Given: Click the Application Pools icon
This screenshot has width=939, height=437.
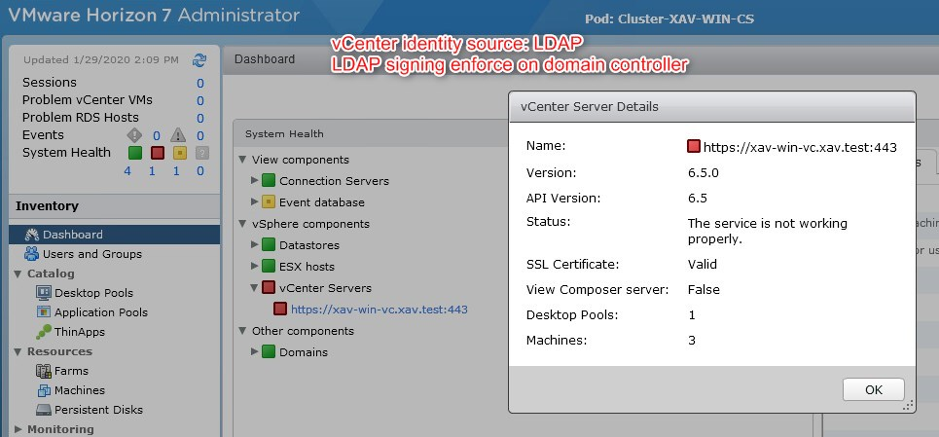Looking at the screenshot, I should click(44, 312).
